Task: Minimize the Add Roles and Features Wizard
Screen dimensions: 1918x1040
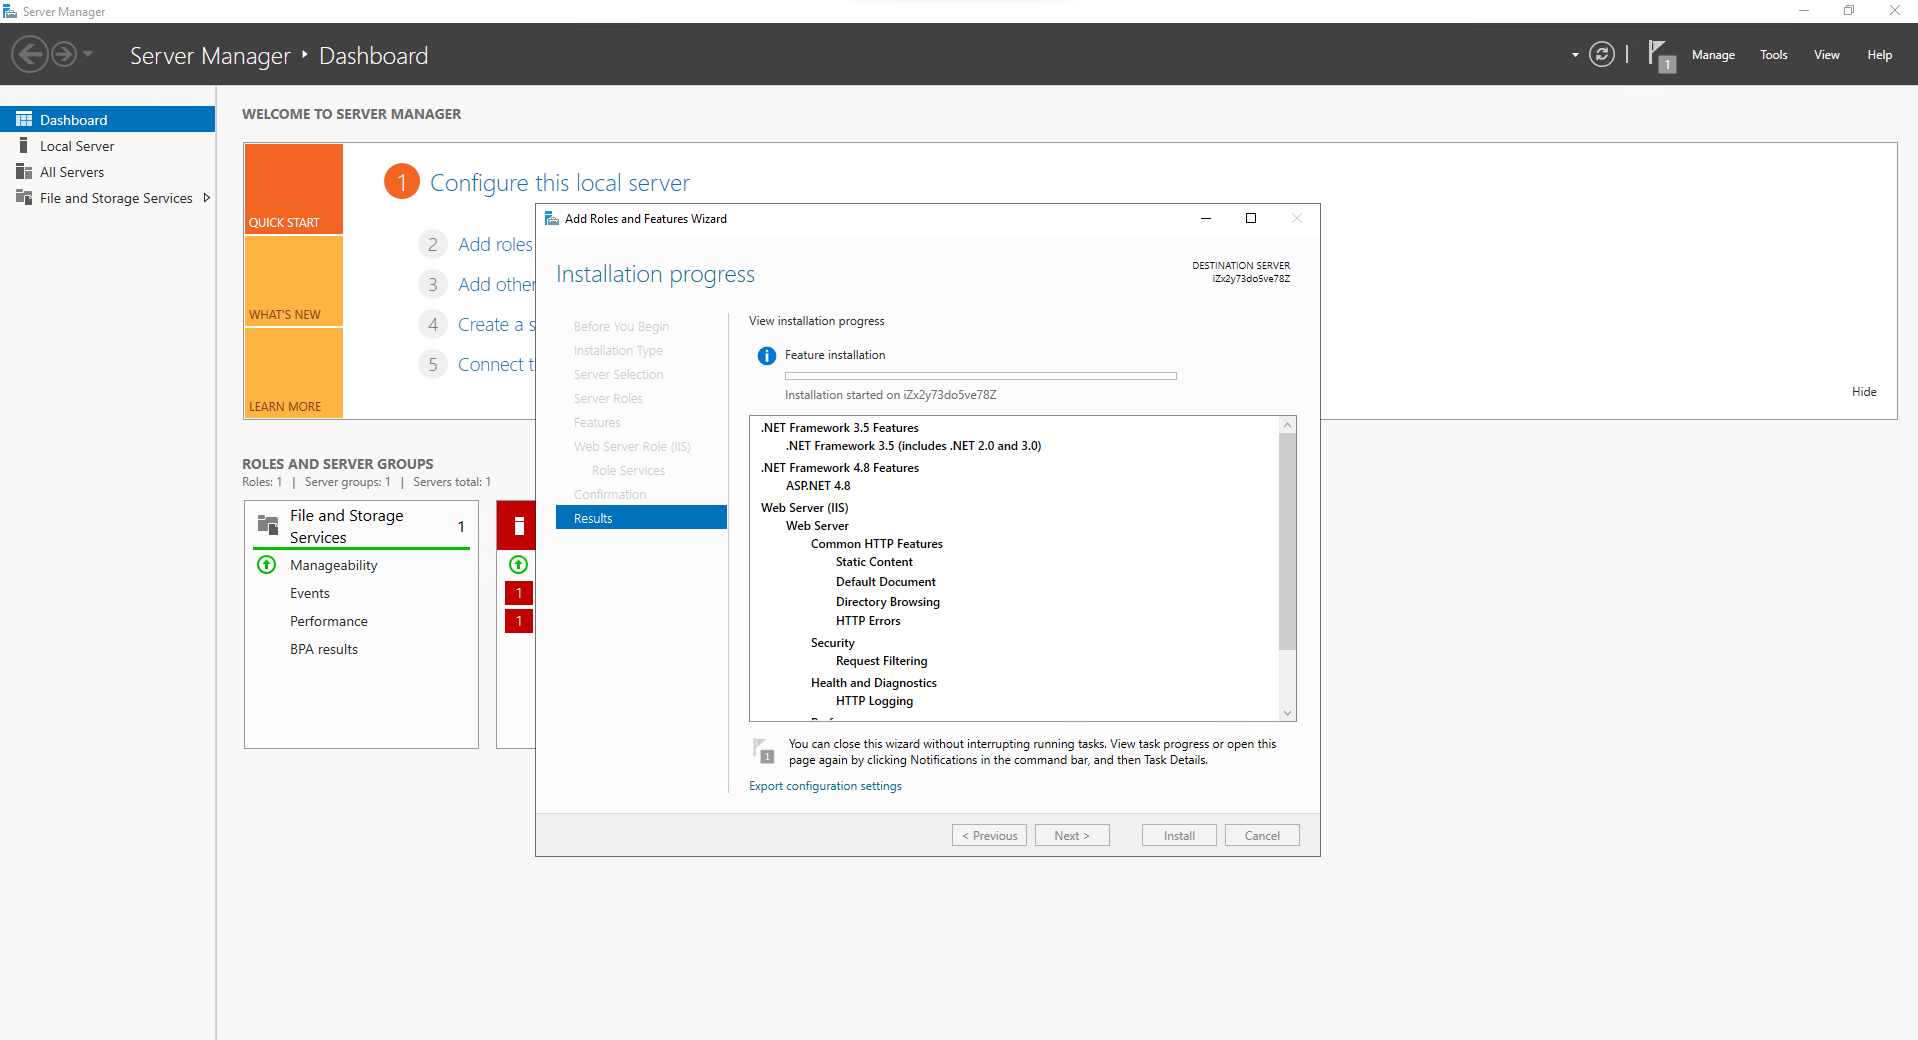Action: click(x=1205, y=218)
